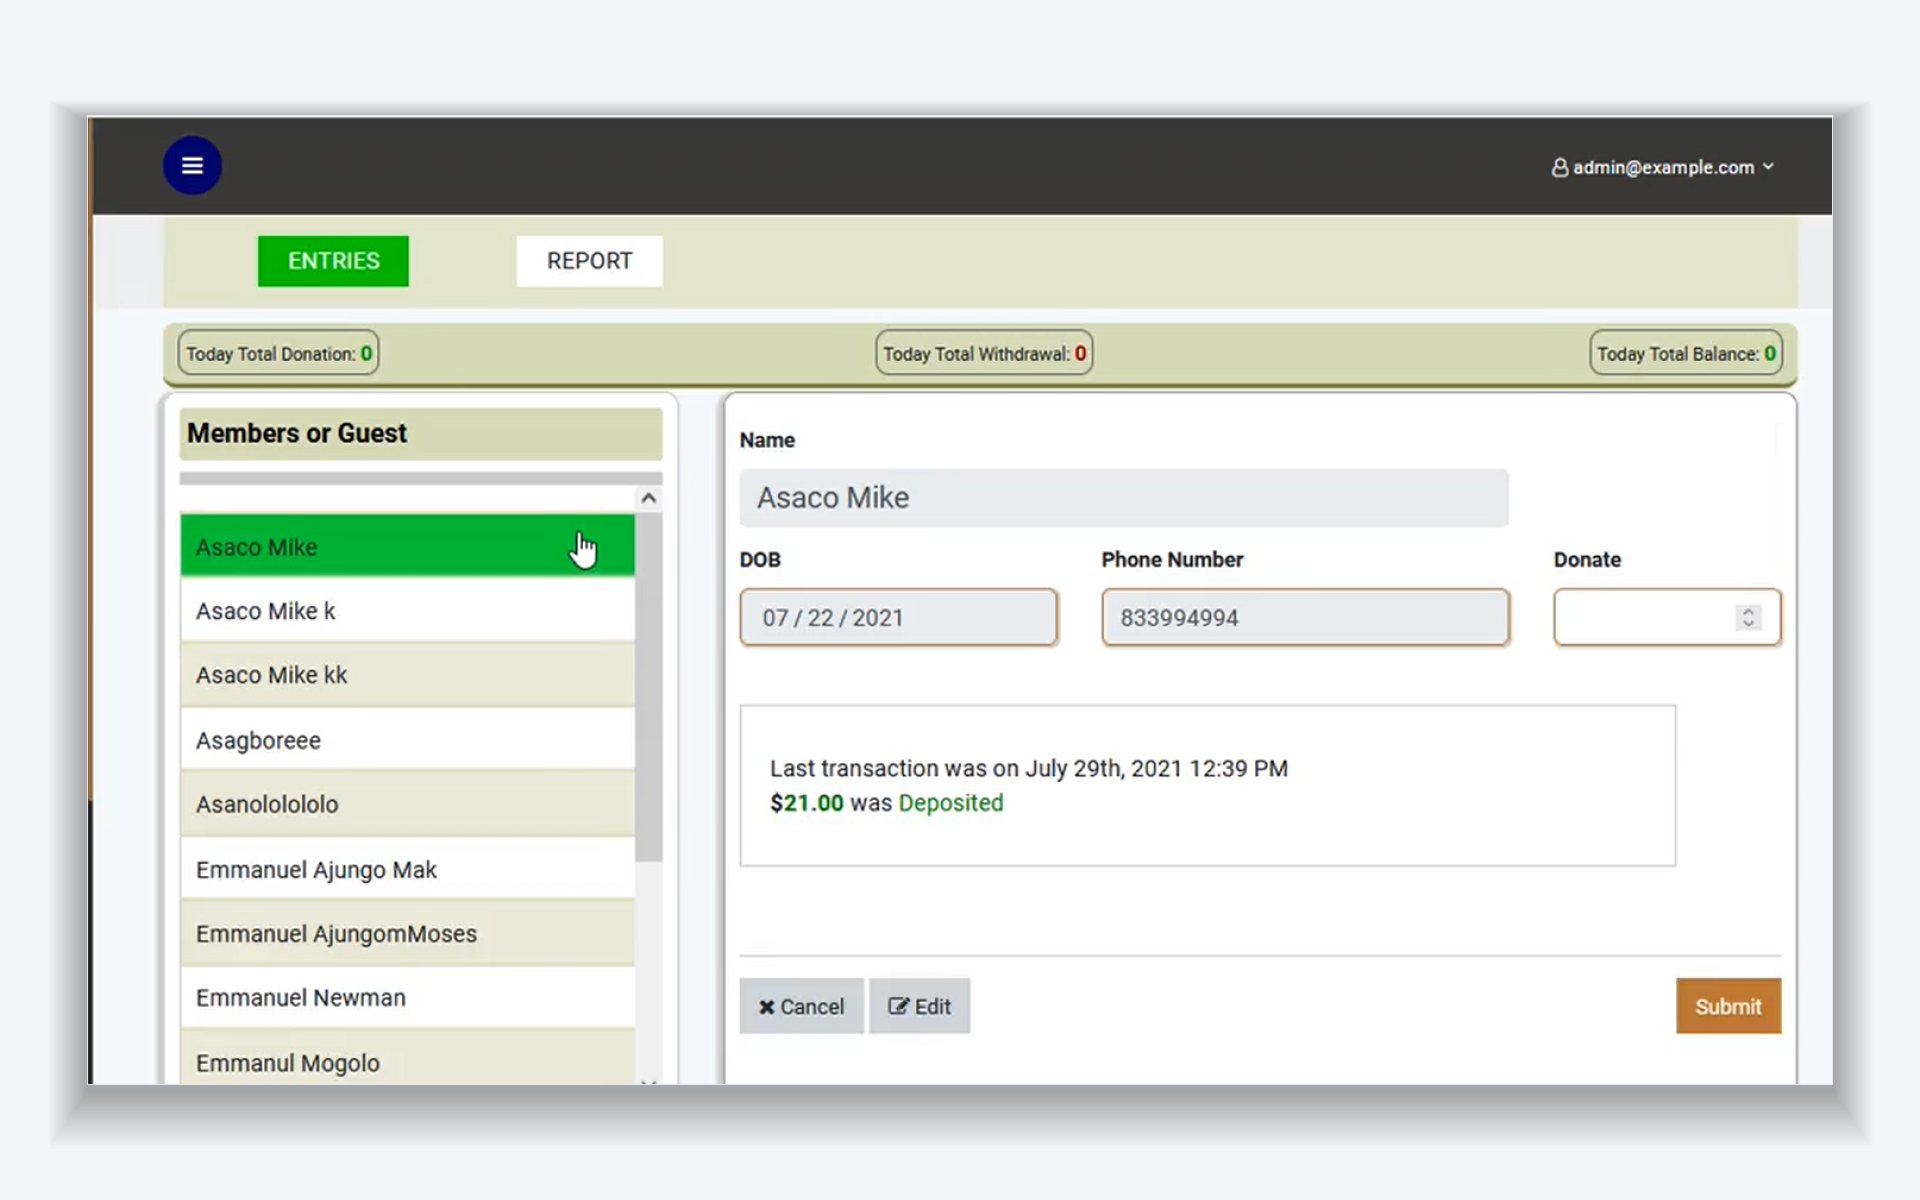Click the user icon beside admin@example.com
This screenshot has width=1920, height=1200.
pyautogui.click(x=1559, y=167)
